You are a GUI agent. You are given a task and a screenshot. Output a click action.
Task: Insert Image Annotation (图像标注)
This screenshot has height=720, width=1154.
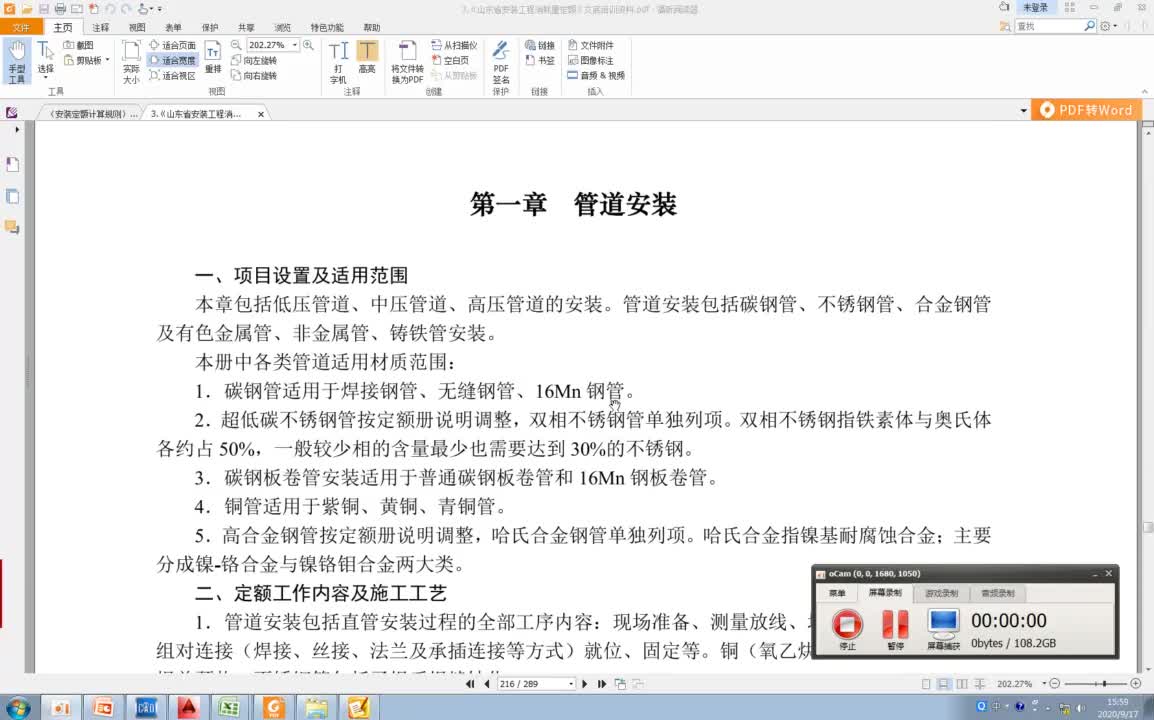[590, 60]
